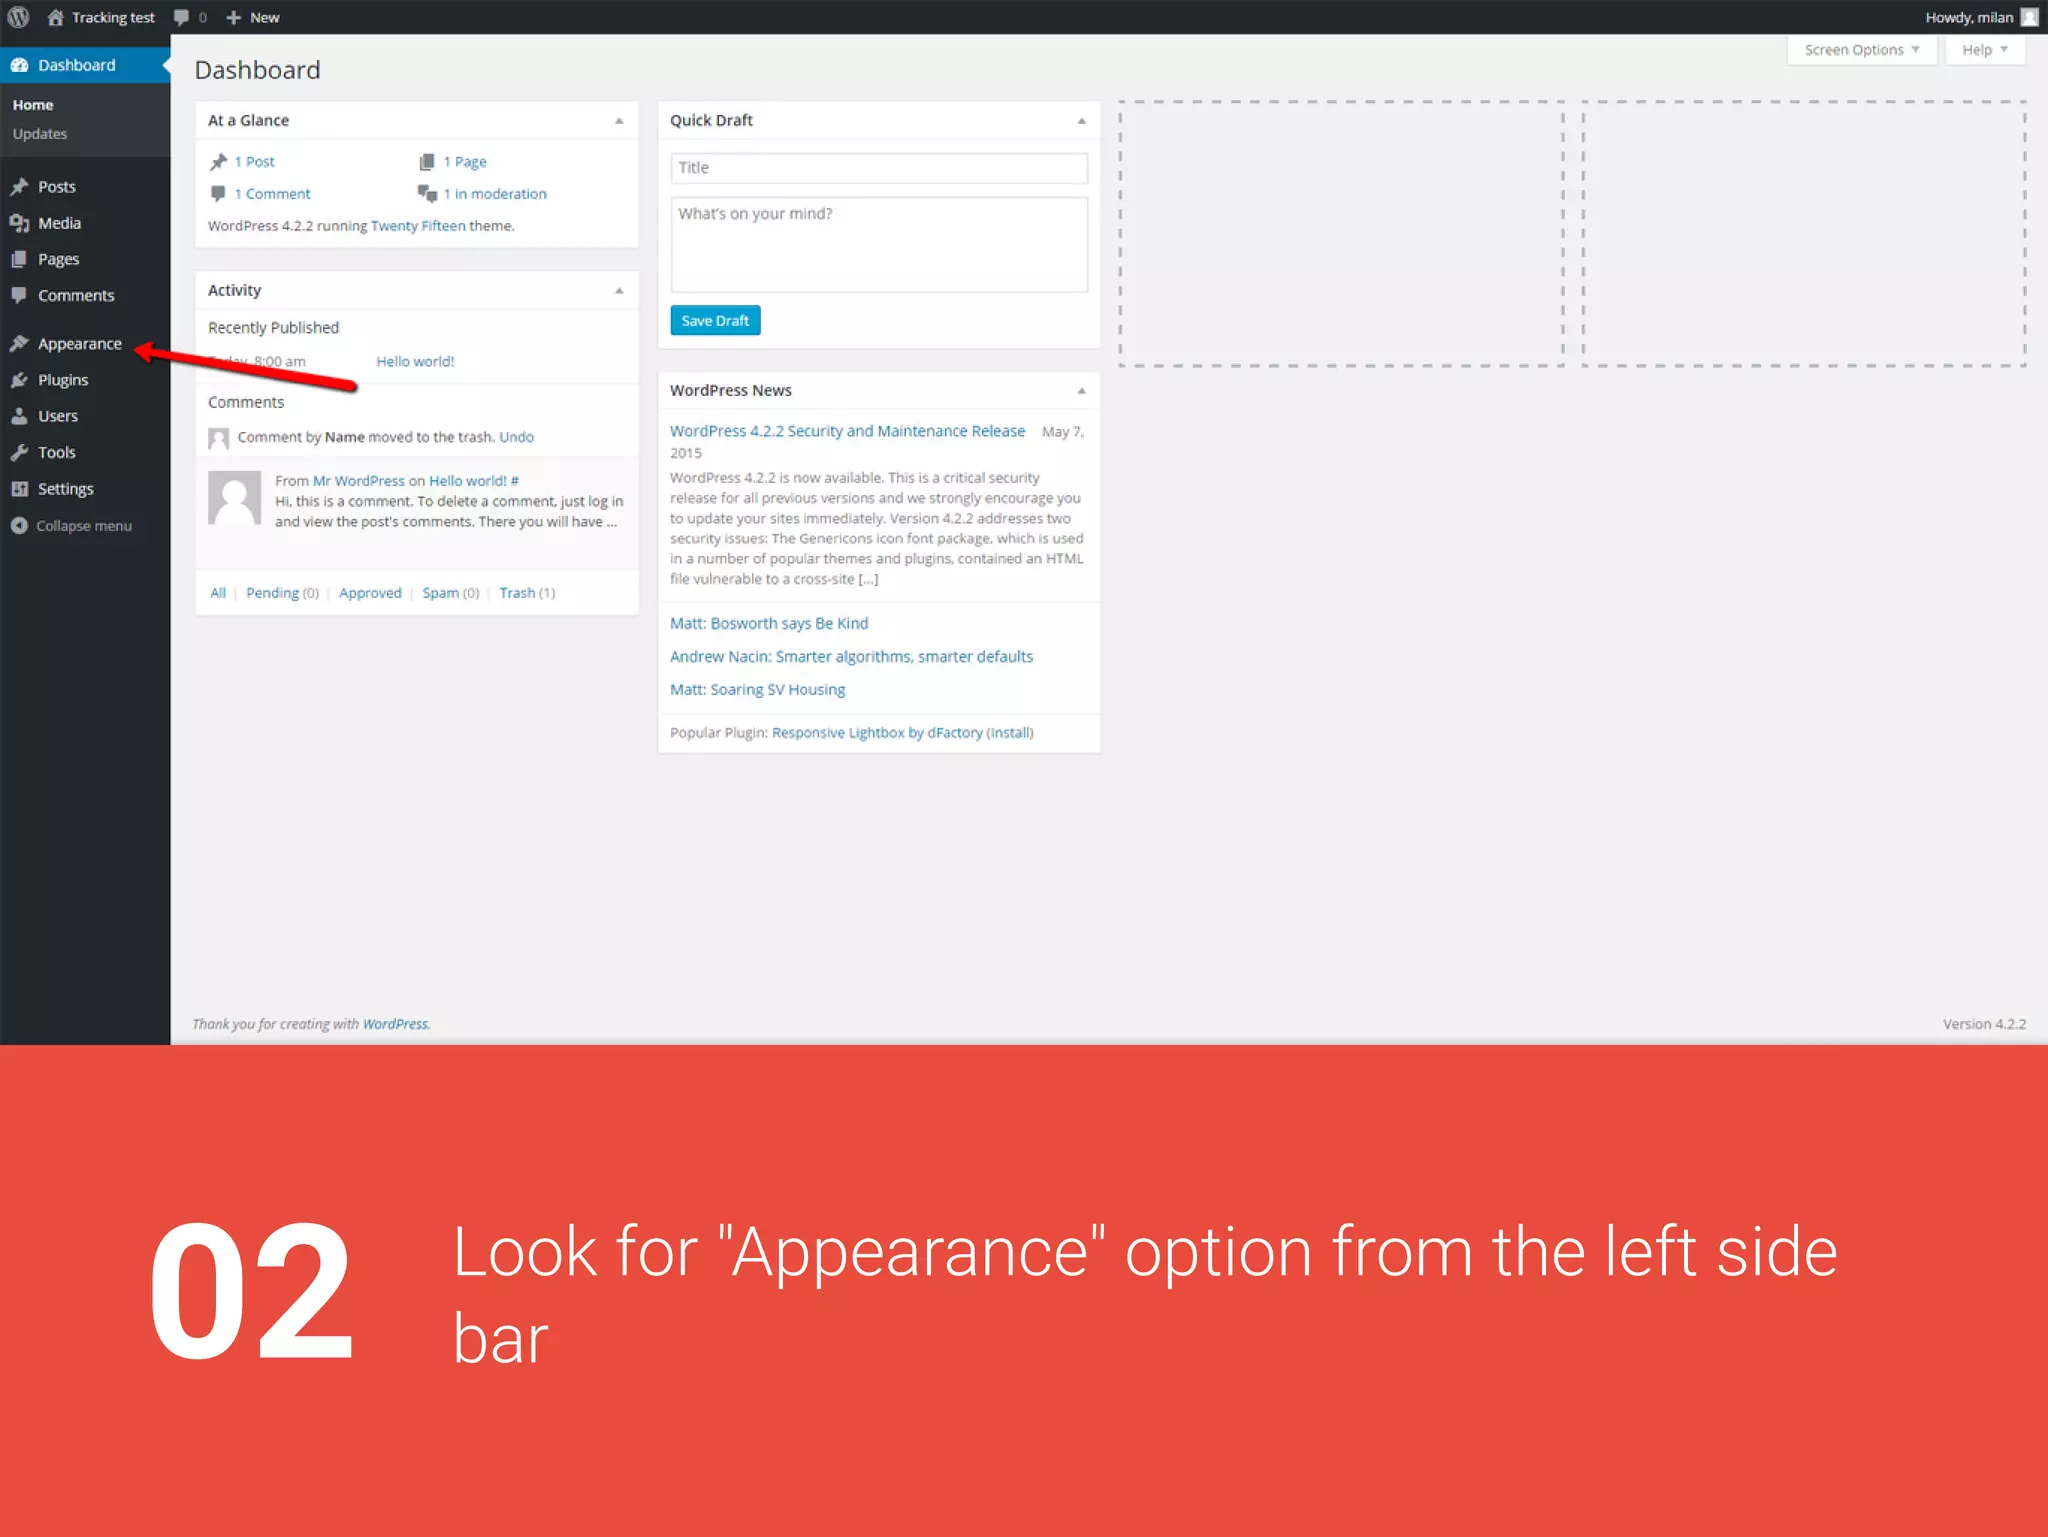The image size is (2048, 1537).
Task: Open the Twenty Fifteen theme link
Action: pyautogui.click(x=418, y=226)
